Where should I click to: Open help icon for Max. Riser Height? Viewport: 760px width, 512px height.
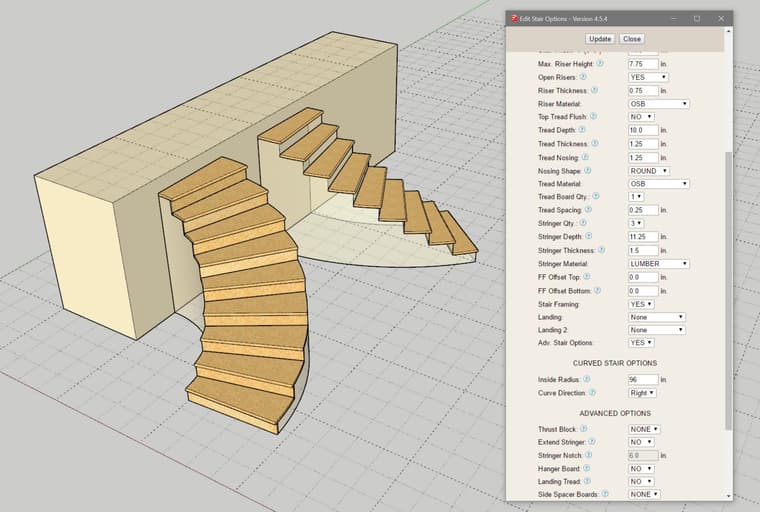pyautogui.click(x=600, y=64)
